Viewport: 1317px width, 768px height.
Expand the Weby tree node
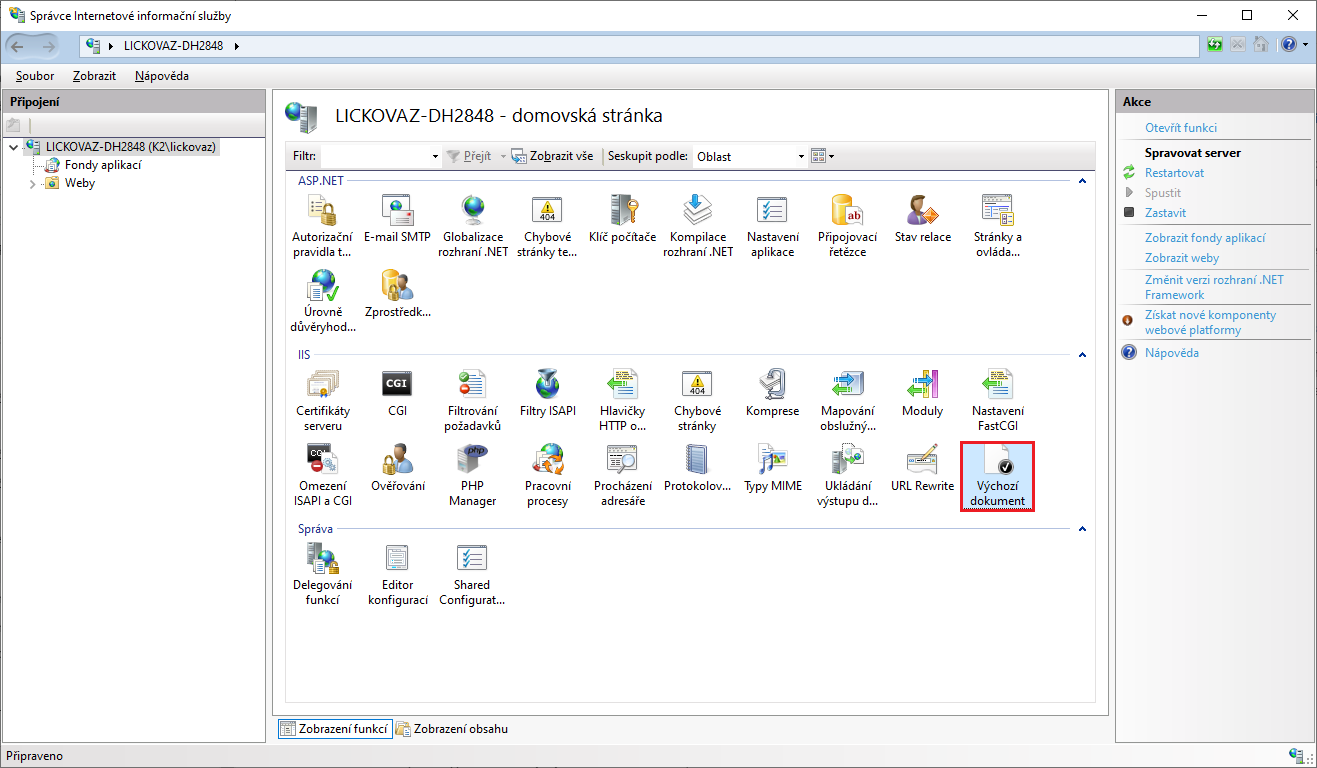pyautogui.click(x=32, y=184)
